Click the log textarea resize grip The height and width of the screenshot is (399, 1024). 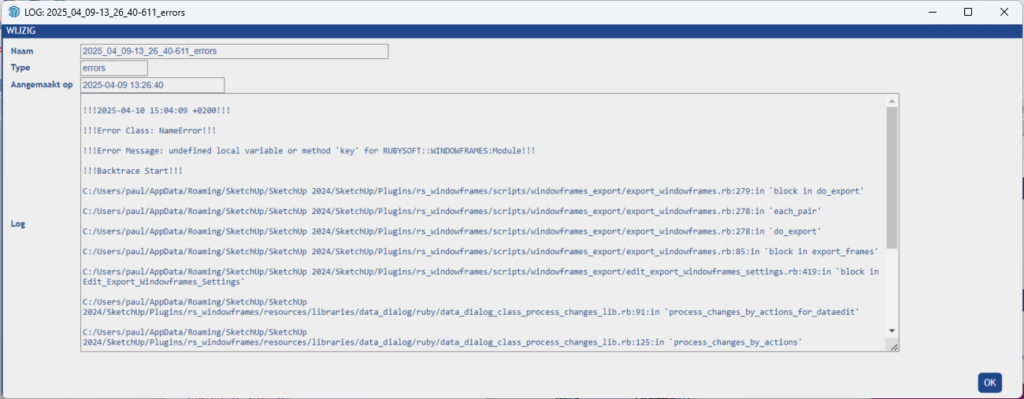point(893,345)
